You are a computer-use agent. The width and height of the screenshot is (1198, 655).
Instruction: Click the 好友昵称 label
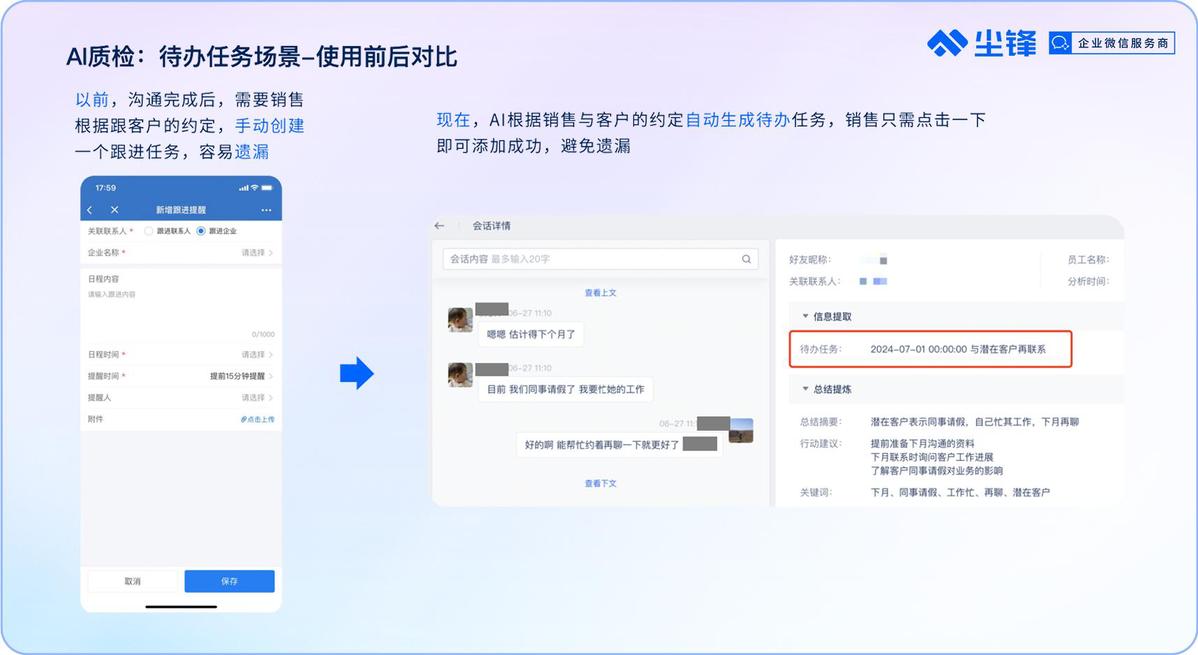809,260
